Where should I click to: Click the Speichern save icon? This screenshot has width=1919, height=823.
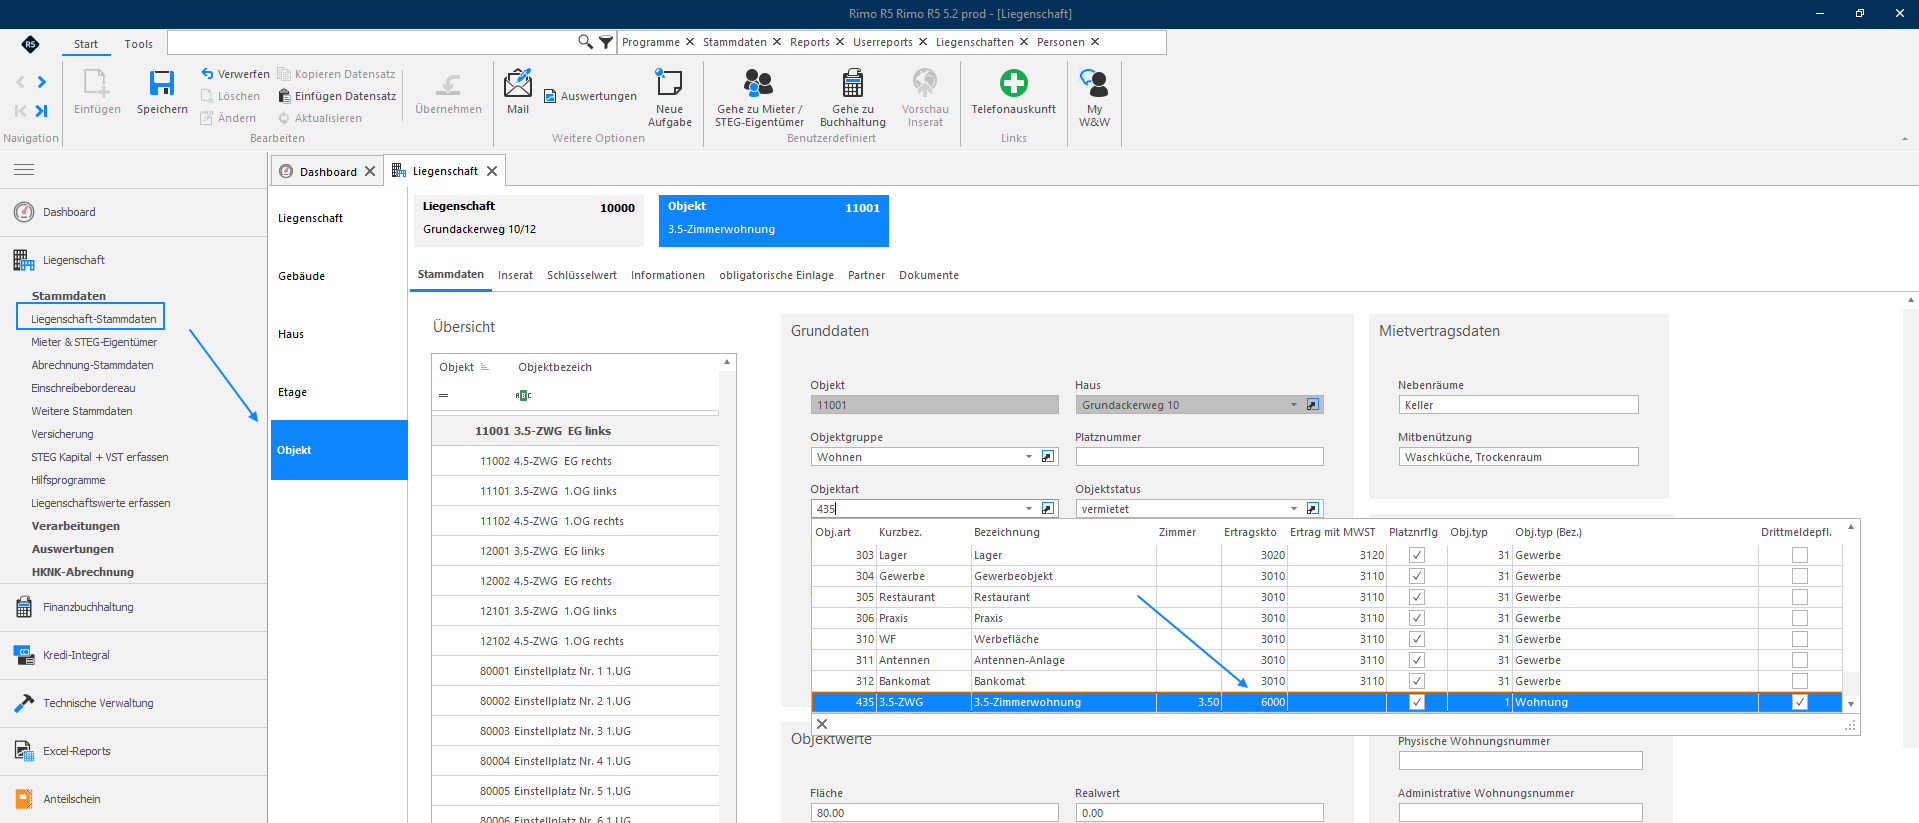162,83
